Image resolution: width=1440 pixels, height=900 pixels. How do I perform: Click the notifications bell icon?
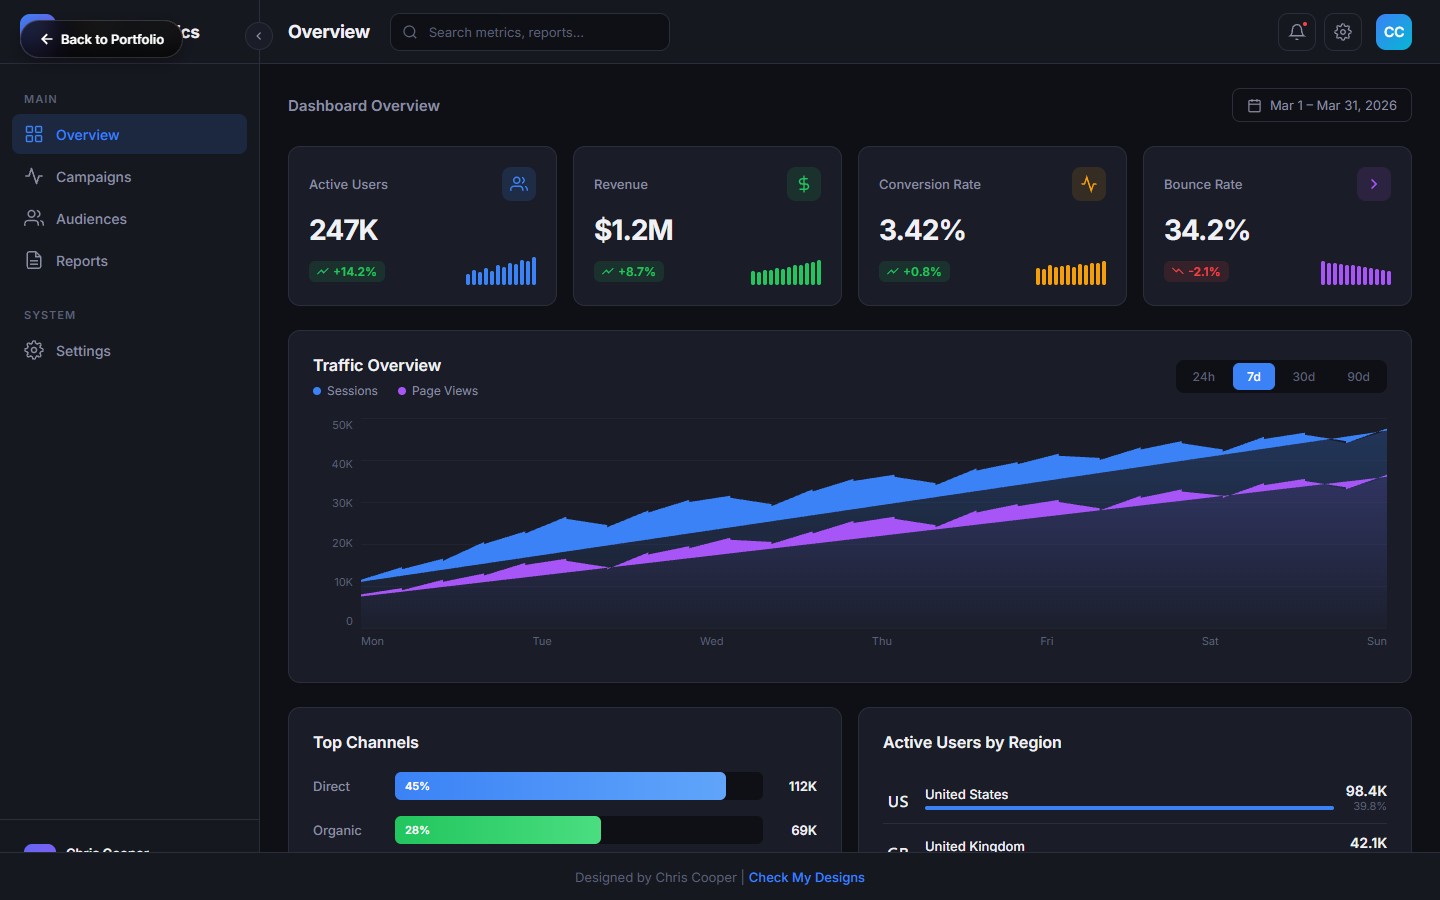pyautogui.click(x=1297, y=32)
